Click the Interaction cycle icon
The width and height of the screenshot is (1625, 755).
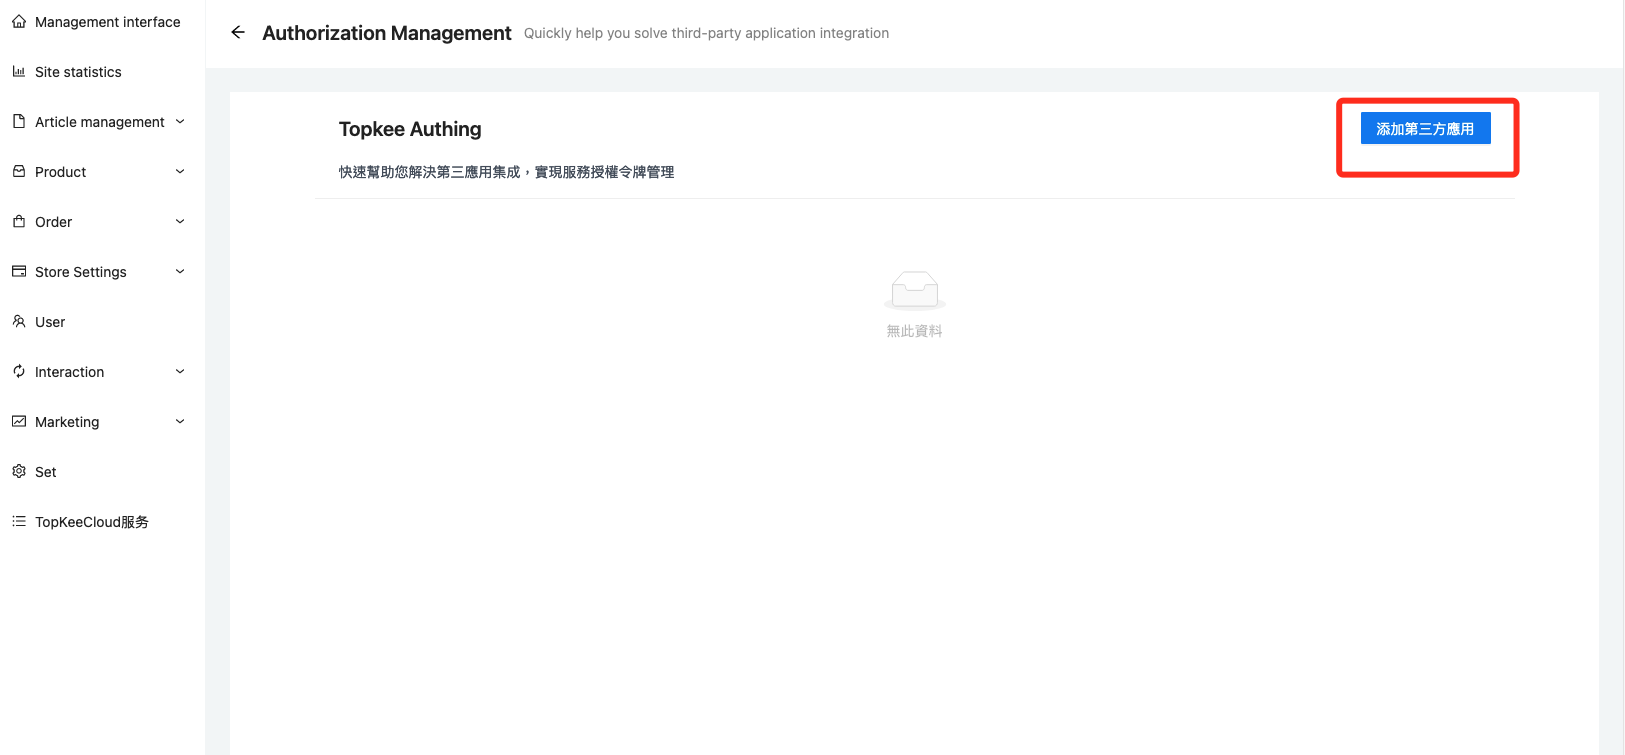tap(19, 371)
